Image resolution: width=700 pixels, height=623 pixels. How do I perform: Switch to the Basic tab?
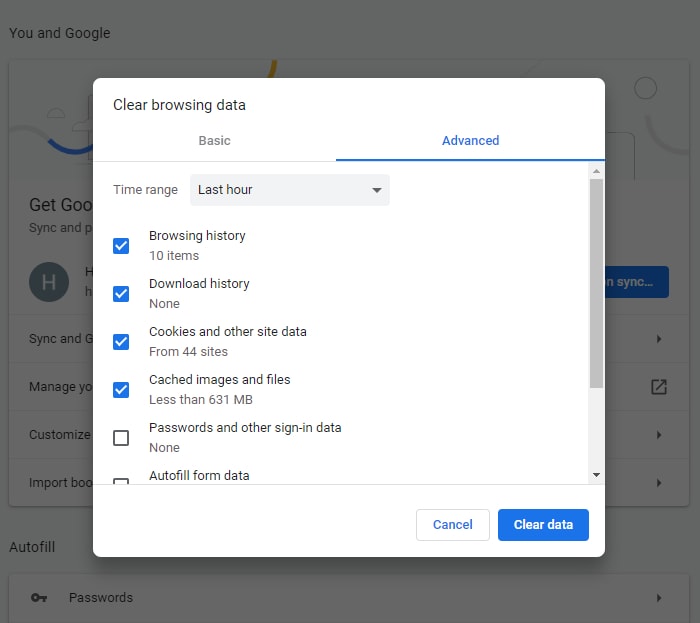pyautogui.click(x=214, y=141)
